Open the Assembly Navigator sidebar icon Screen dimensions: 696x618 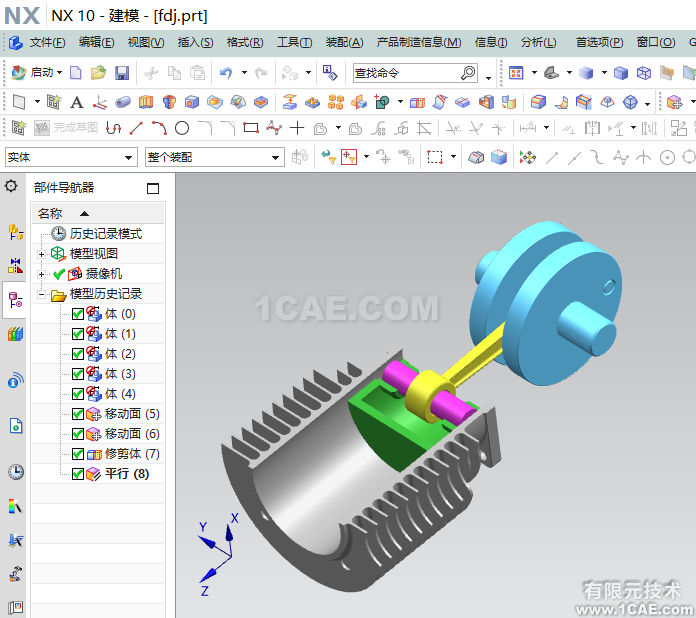[x=16, y=231]
